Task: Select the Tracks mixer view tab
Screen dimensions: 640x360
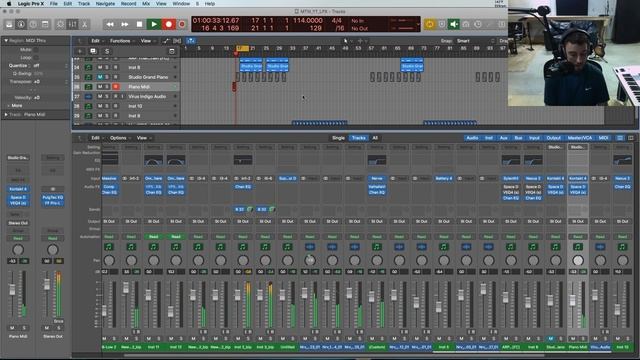Action: pos(358,138)
